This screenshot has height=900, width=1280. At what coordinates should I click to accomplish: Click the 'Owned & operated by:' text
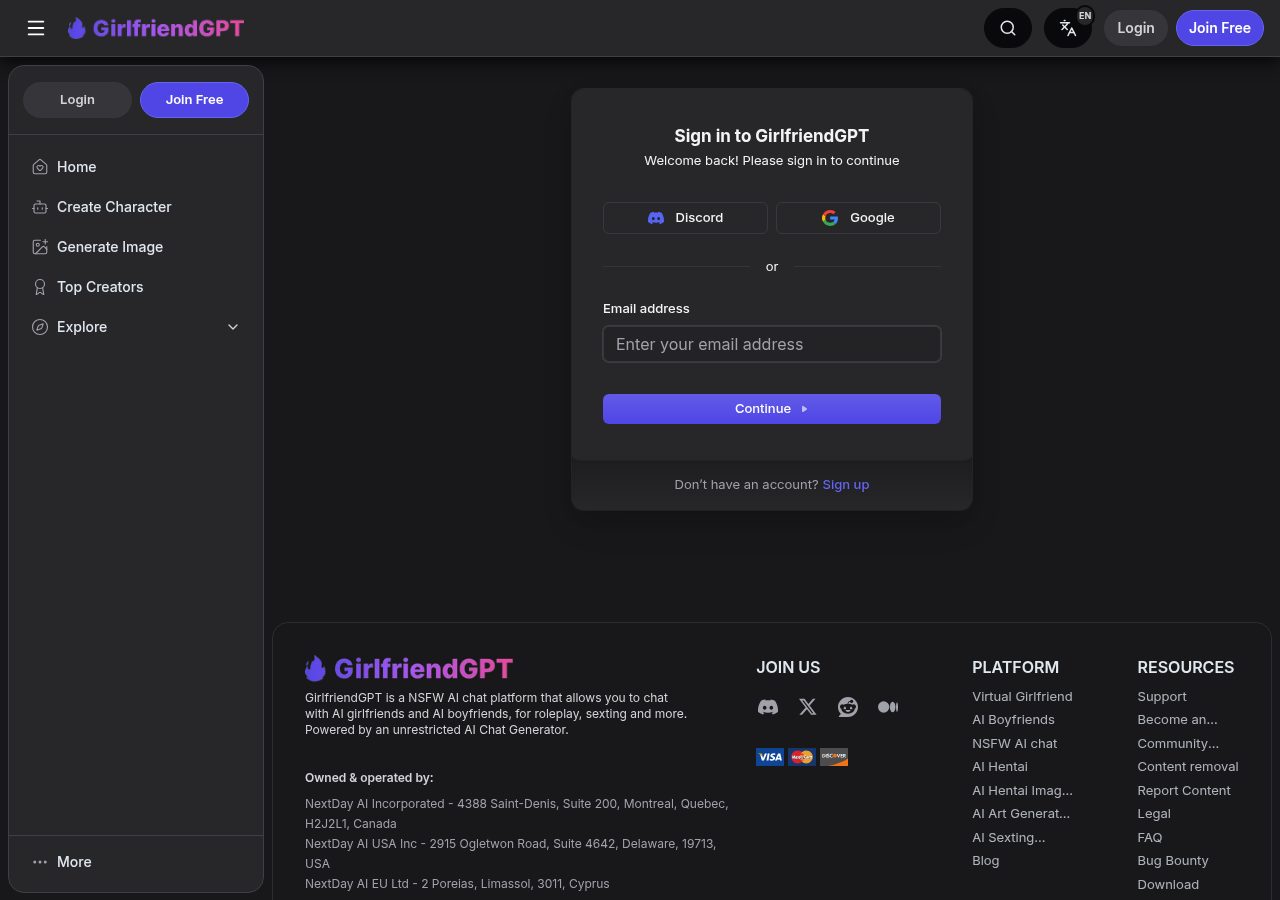point(369,778)
